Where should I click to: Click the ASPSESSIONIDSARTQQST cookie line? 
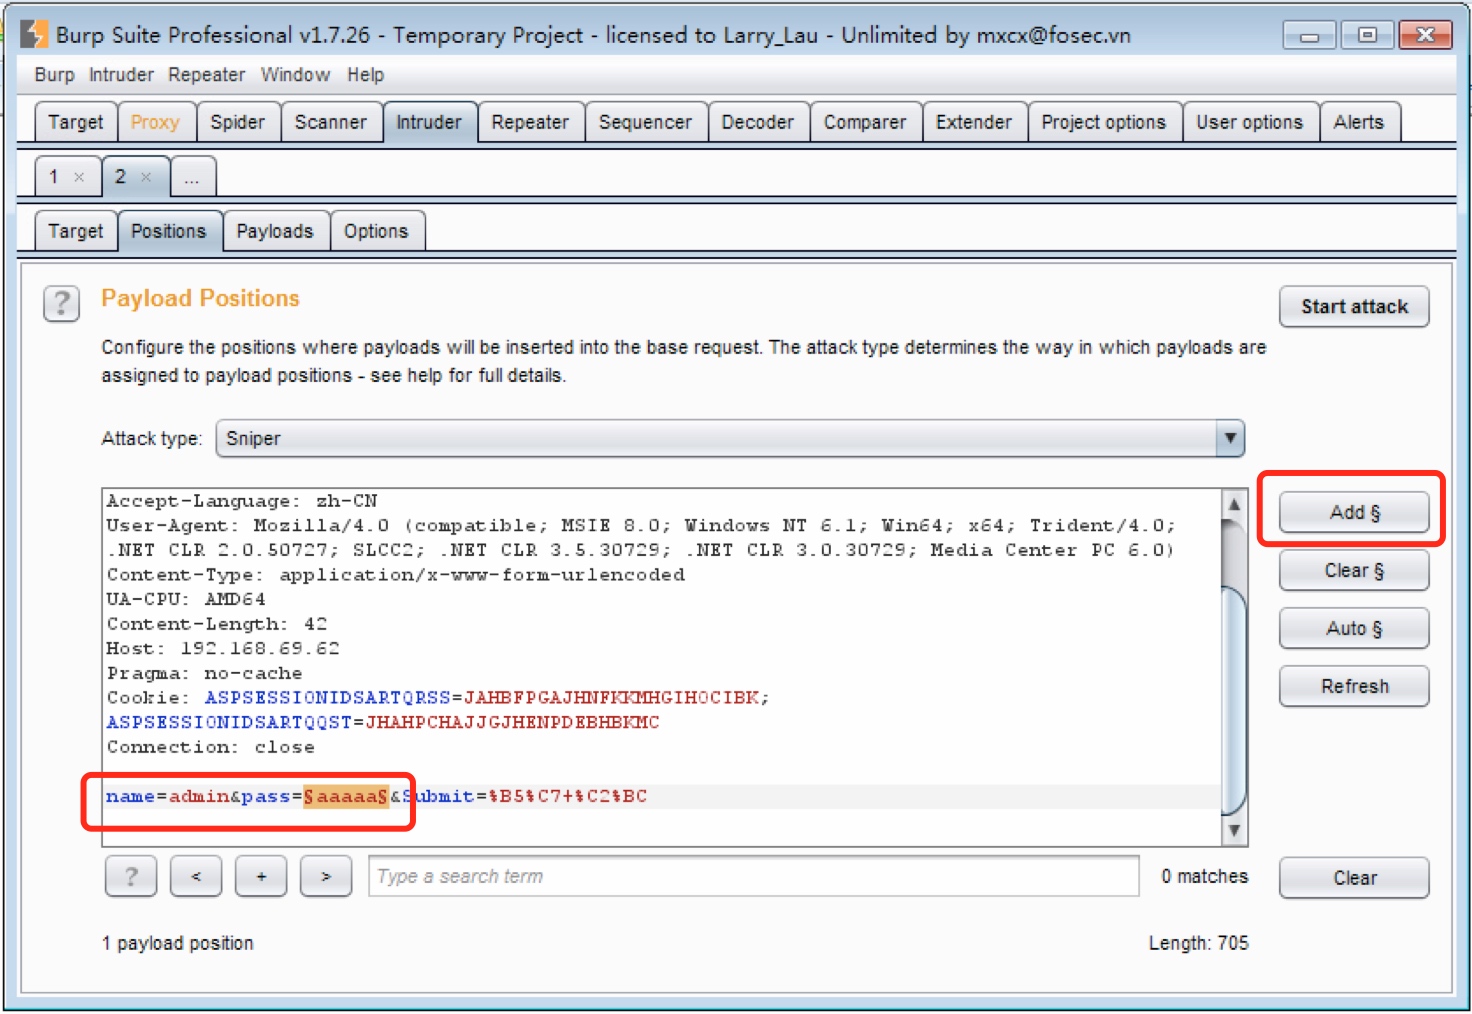pos(383,722)
